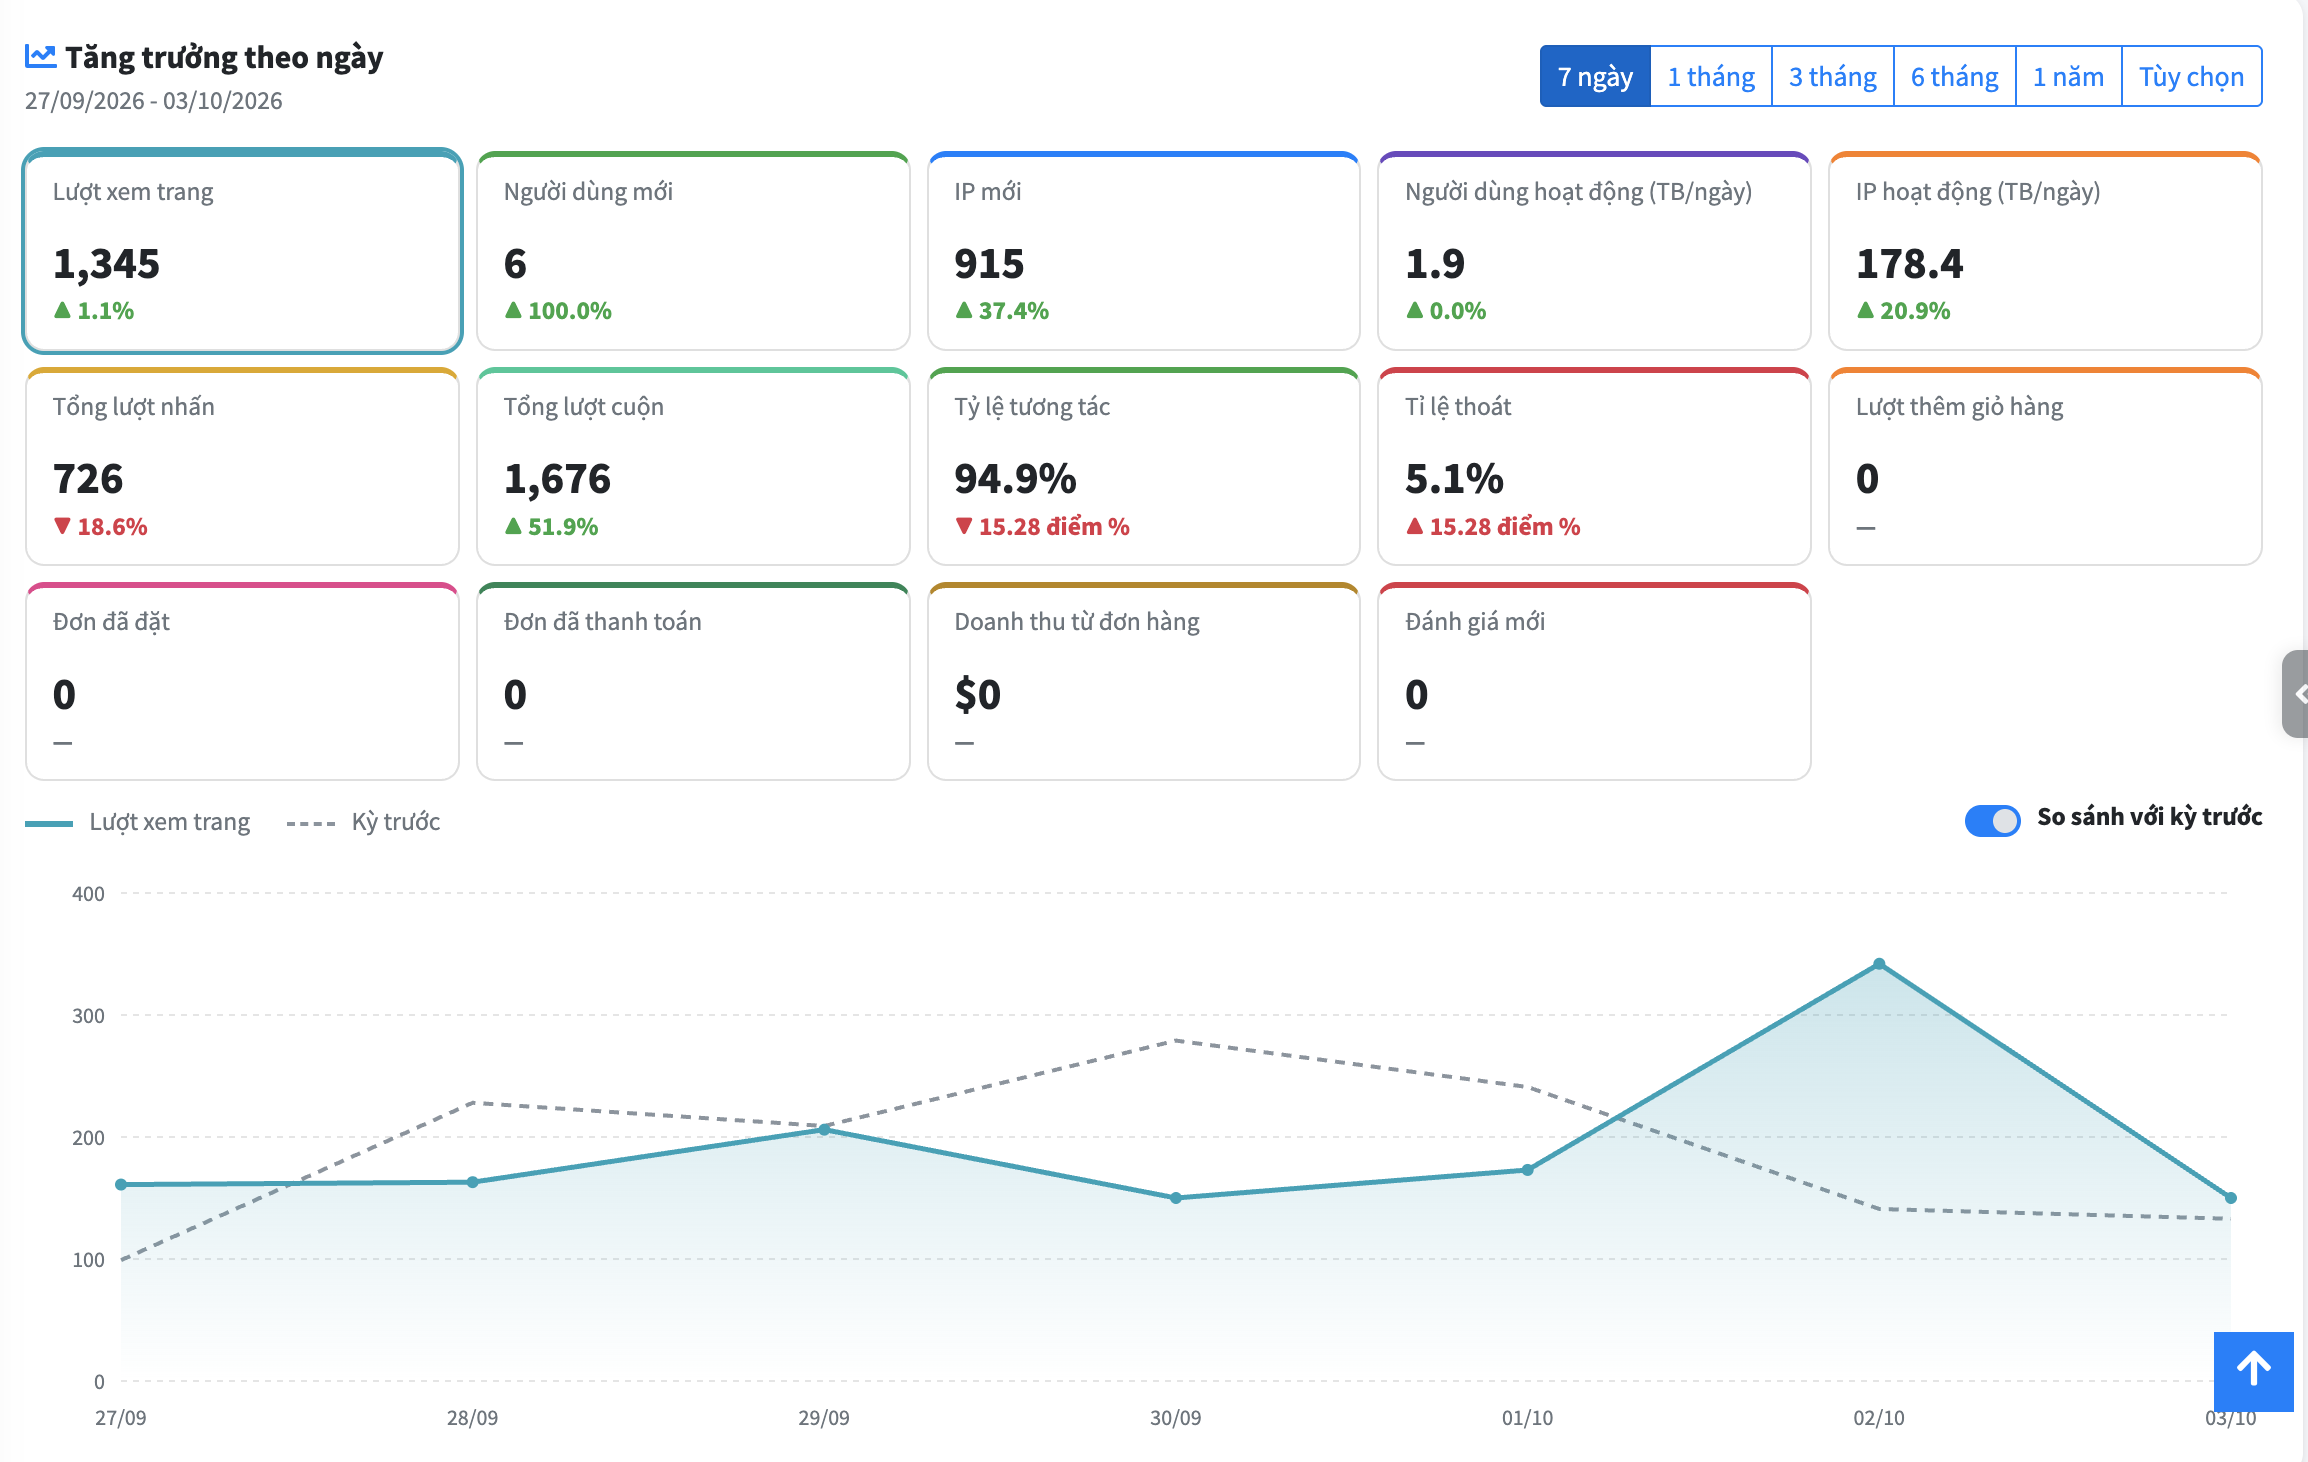The image size is (2308, 1462).
Task: Click the 02/10 peak data point
Action: pos(1879,964)
